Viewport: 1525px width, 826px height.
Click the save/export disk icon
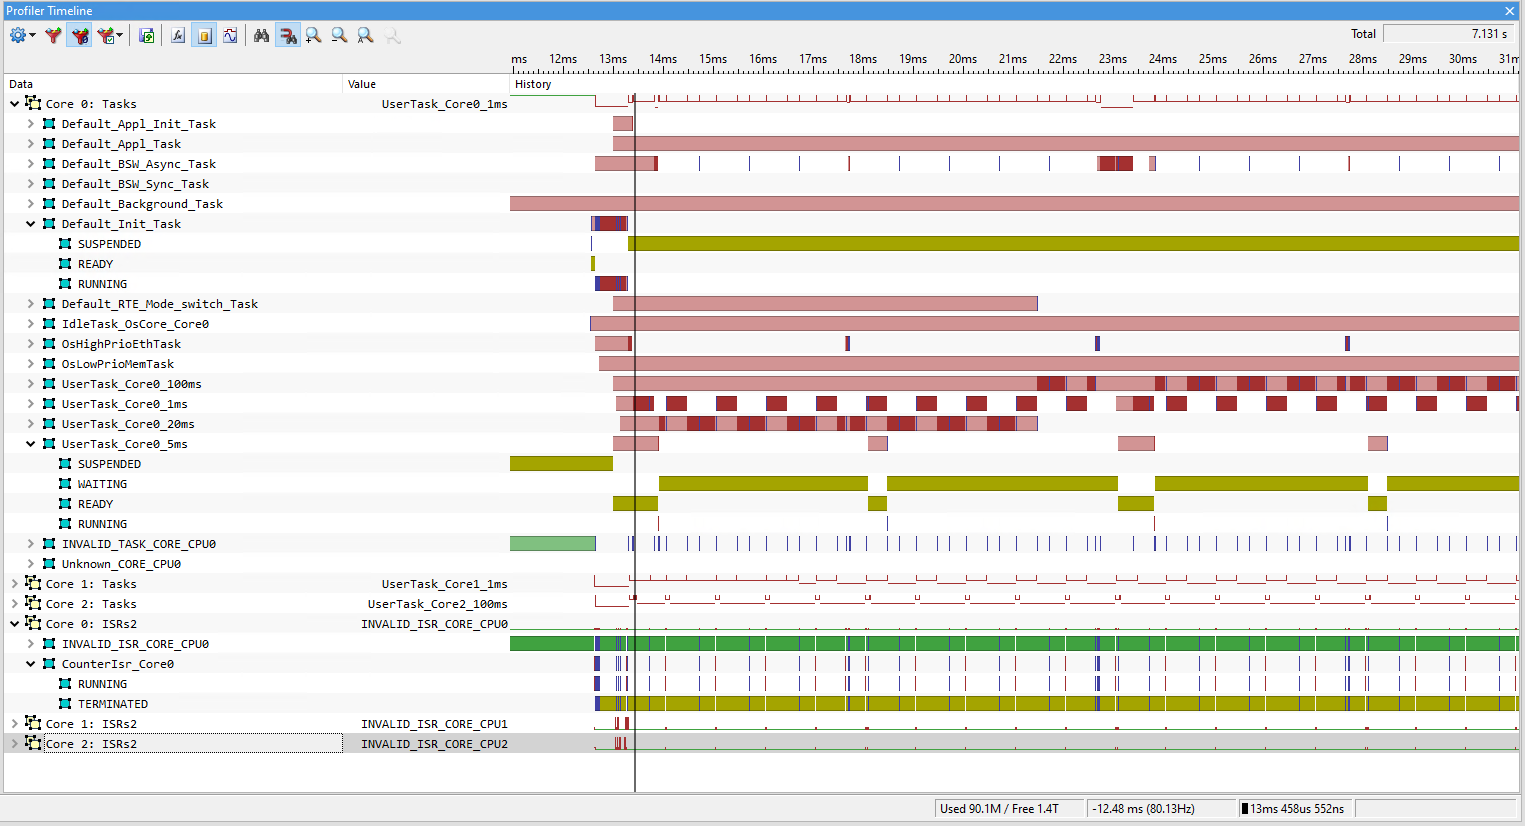(147, 35)
